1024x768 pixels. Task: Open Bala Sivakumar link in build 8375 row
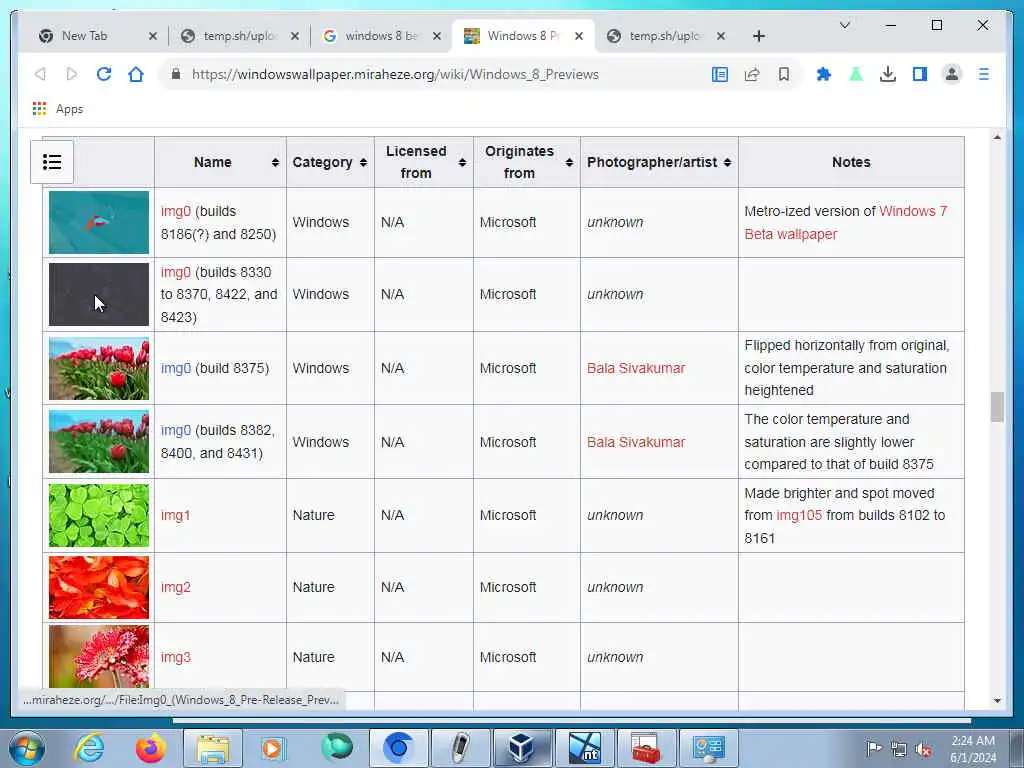coord(636,368)
